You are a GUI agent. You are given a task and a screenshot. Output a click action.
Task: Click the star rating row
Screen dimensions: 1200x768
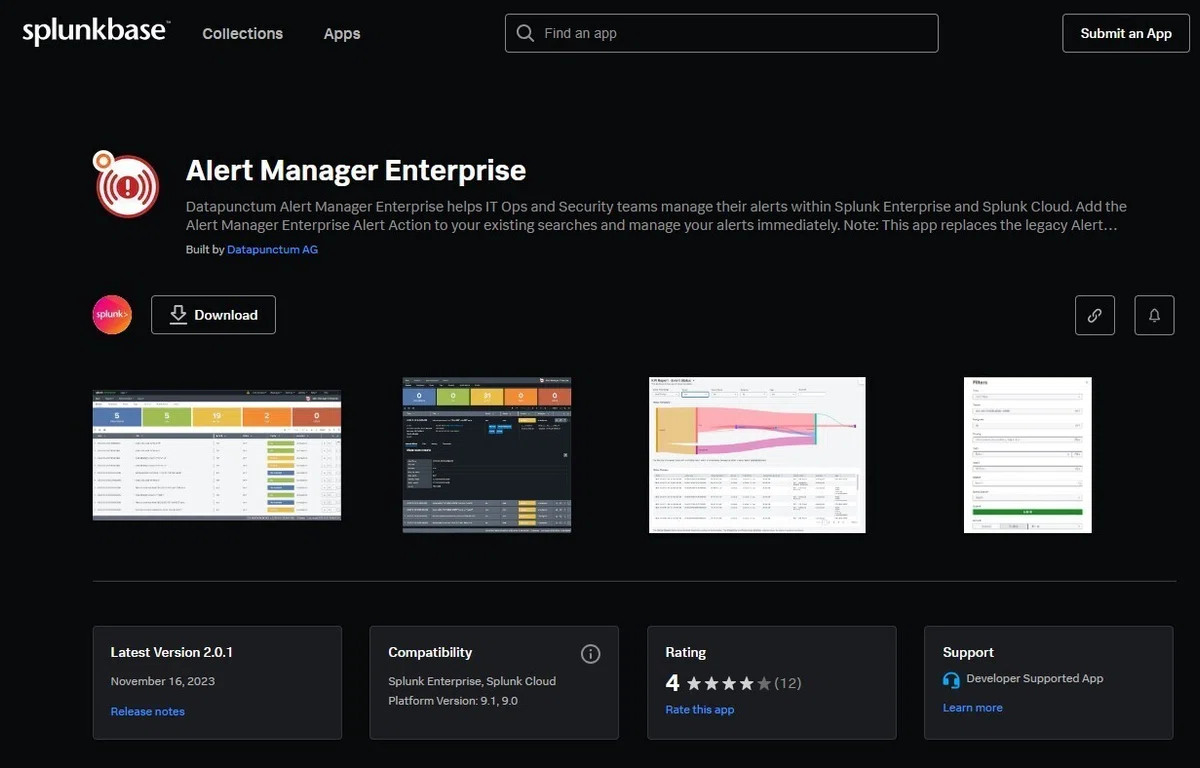[729, 683]
